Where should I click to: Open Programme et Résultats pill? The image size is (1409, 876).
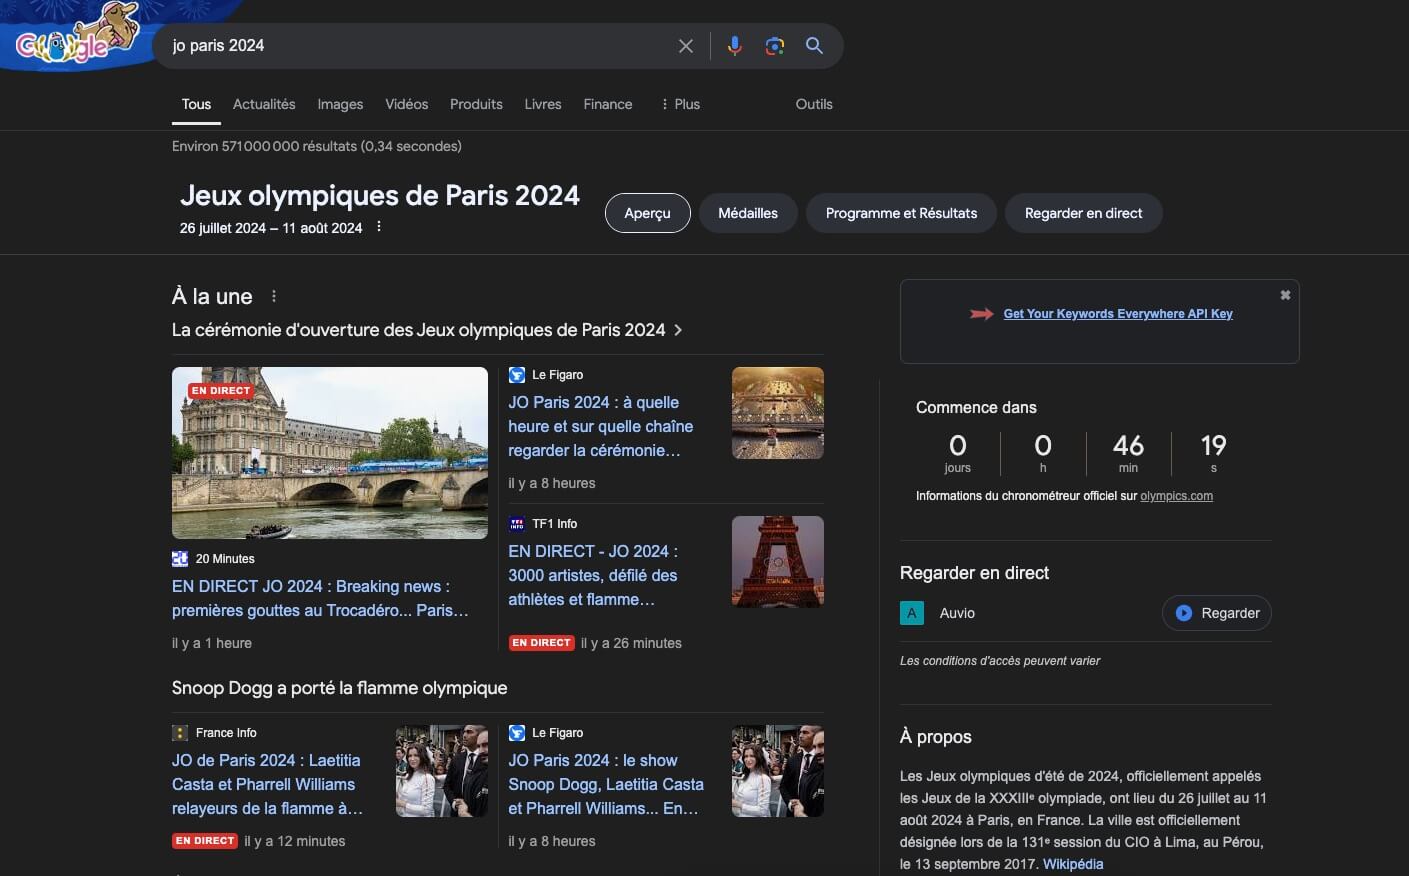click(x=901, y=213)
